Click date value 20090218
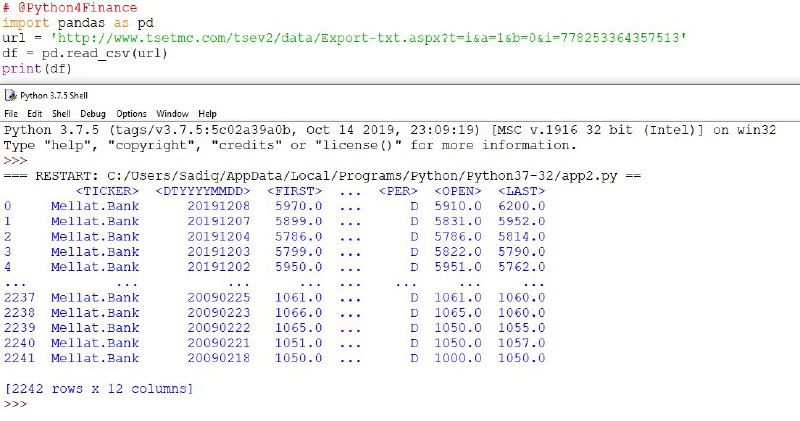The height and width of the screenshot is (421, 800). pos(218,358)
